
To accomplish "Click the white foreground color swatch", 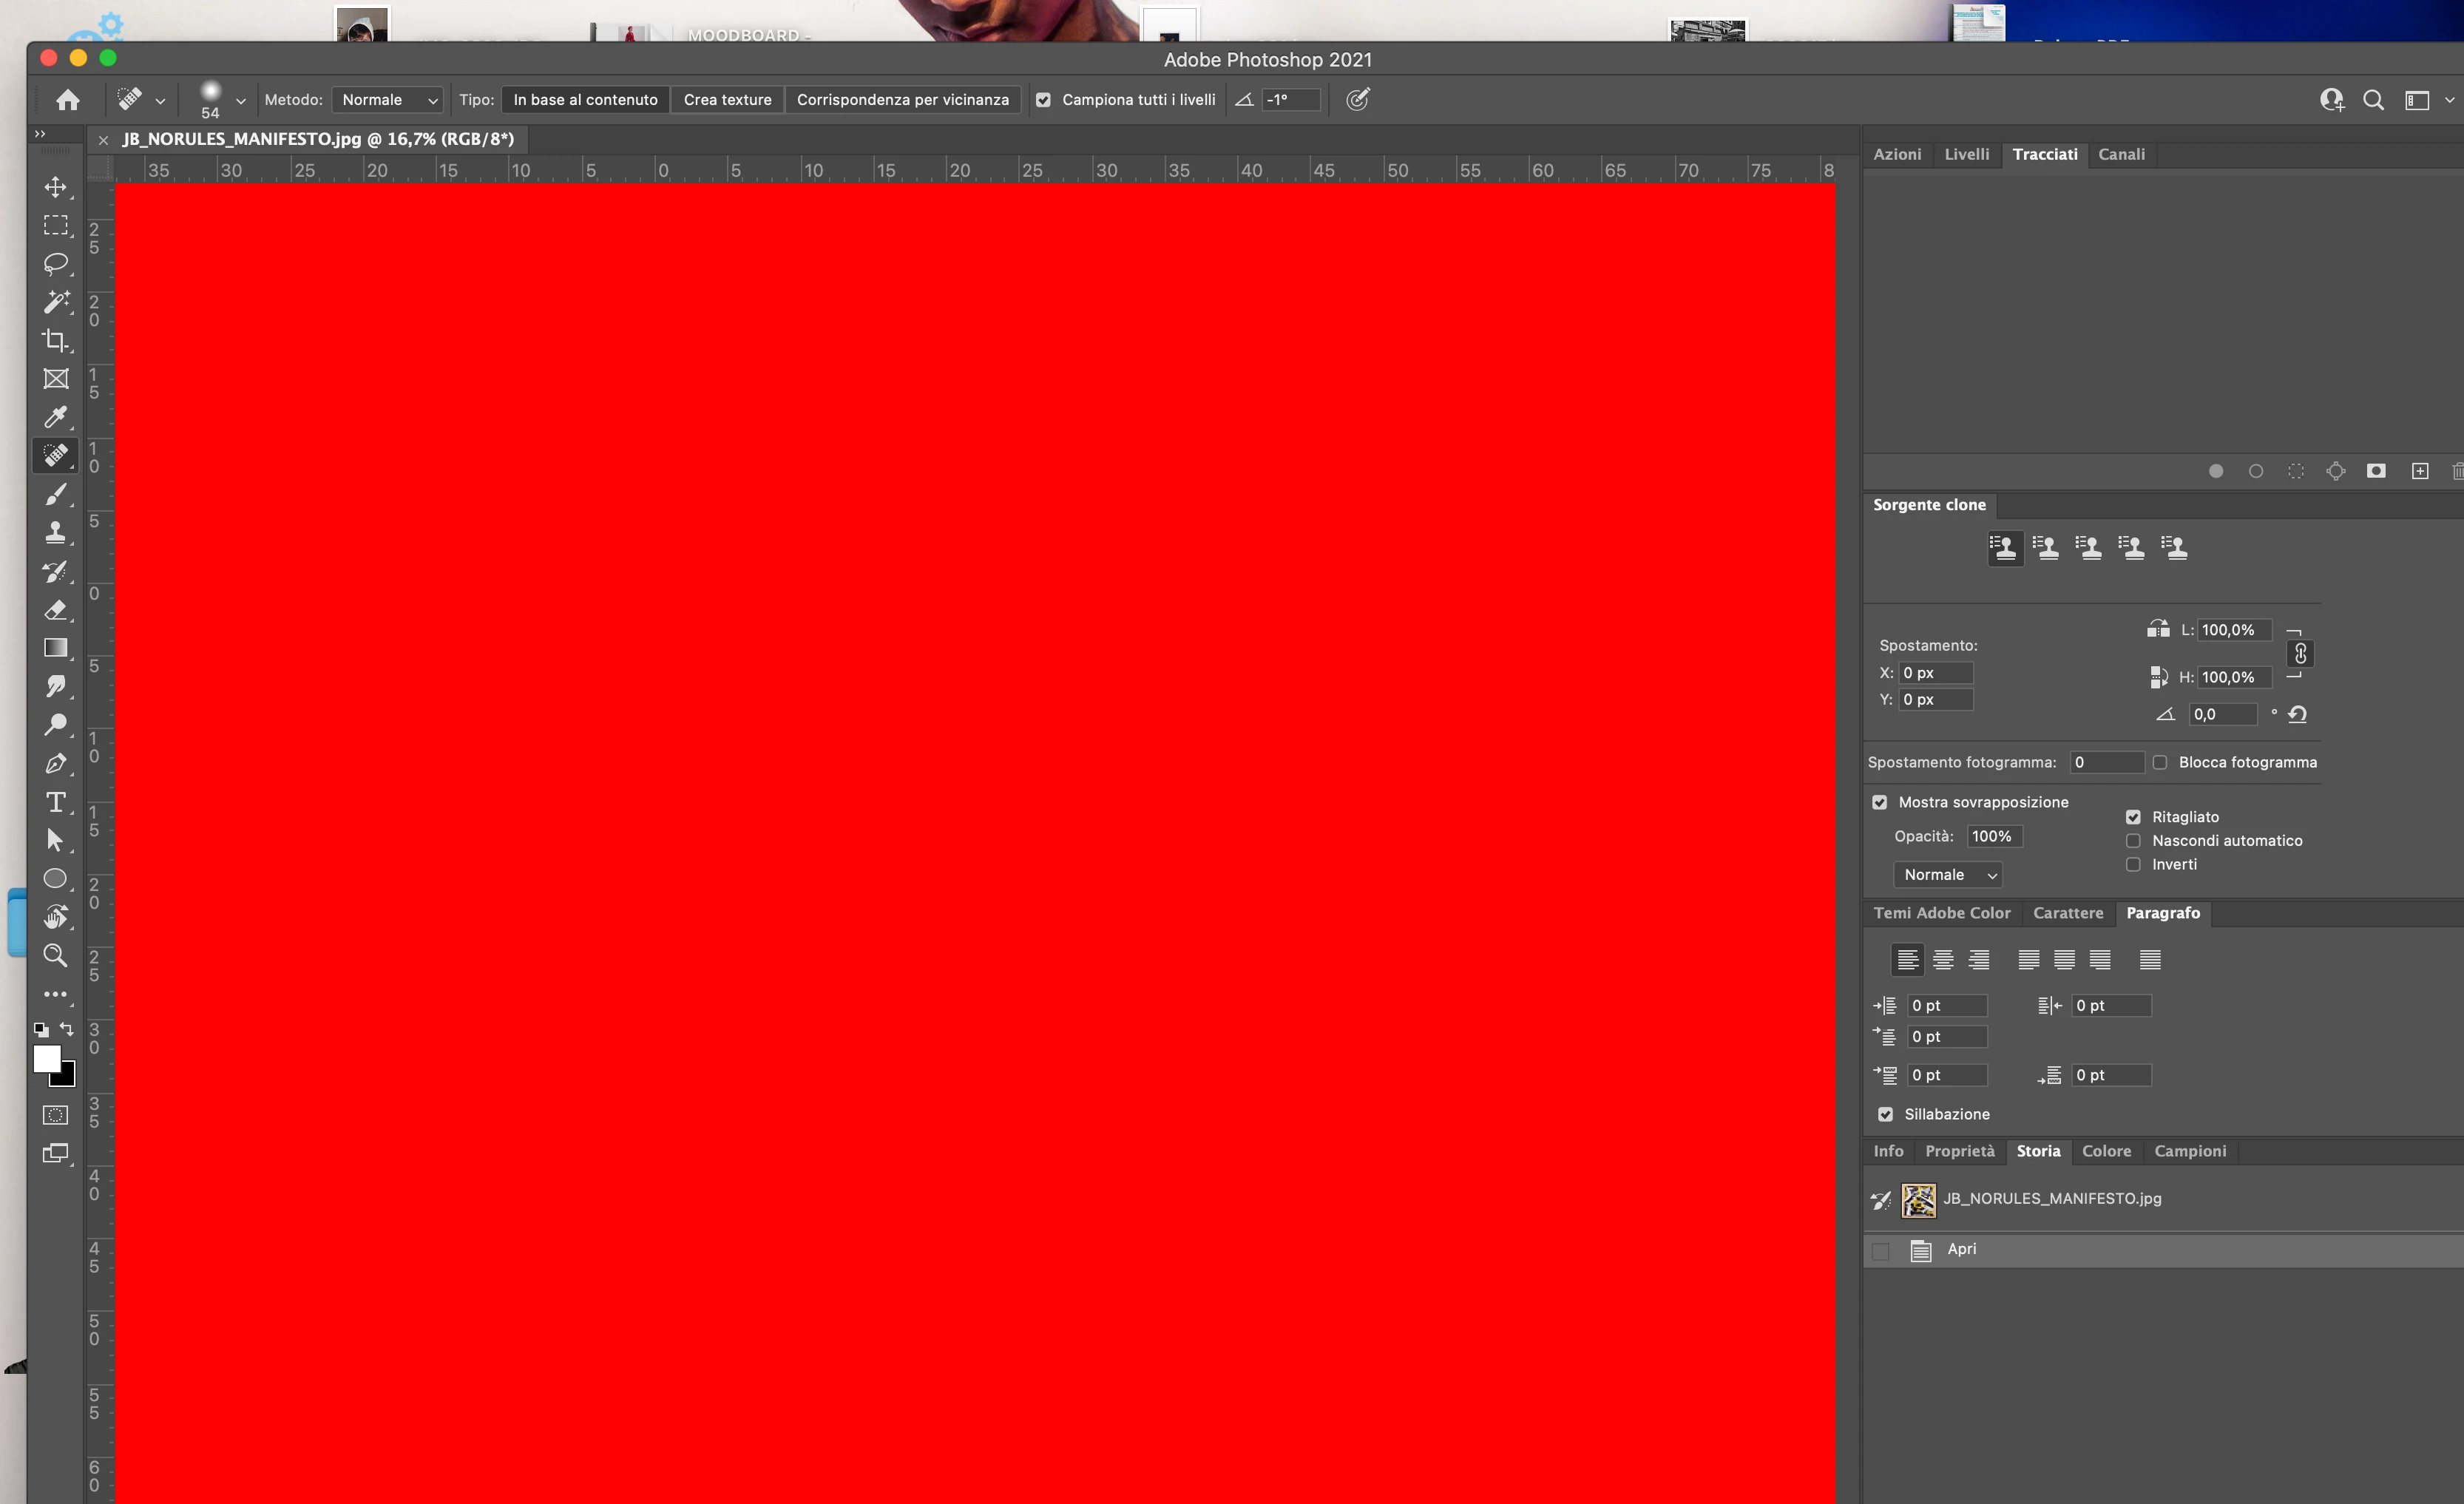I will coord(46,1058).
